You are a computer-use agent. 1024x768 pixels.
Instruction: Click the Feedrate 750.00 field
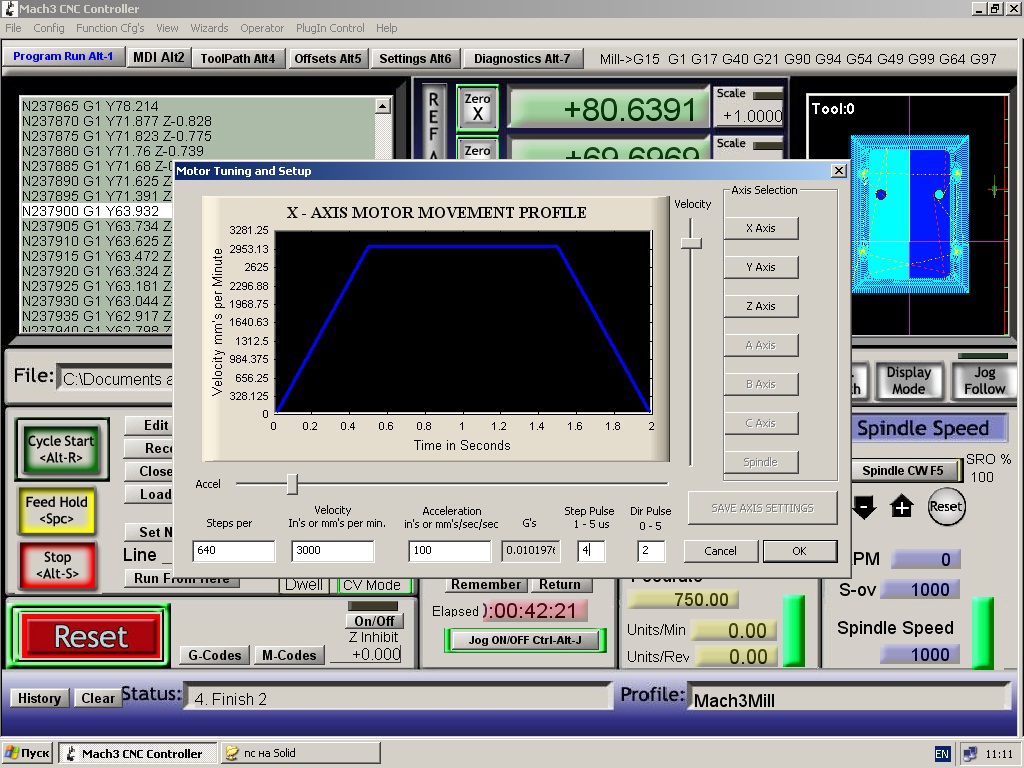pos(682,600)
